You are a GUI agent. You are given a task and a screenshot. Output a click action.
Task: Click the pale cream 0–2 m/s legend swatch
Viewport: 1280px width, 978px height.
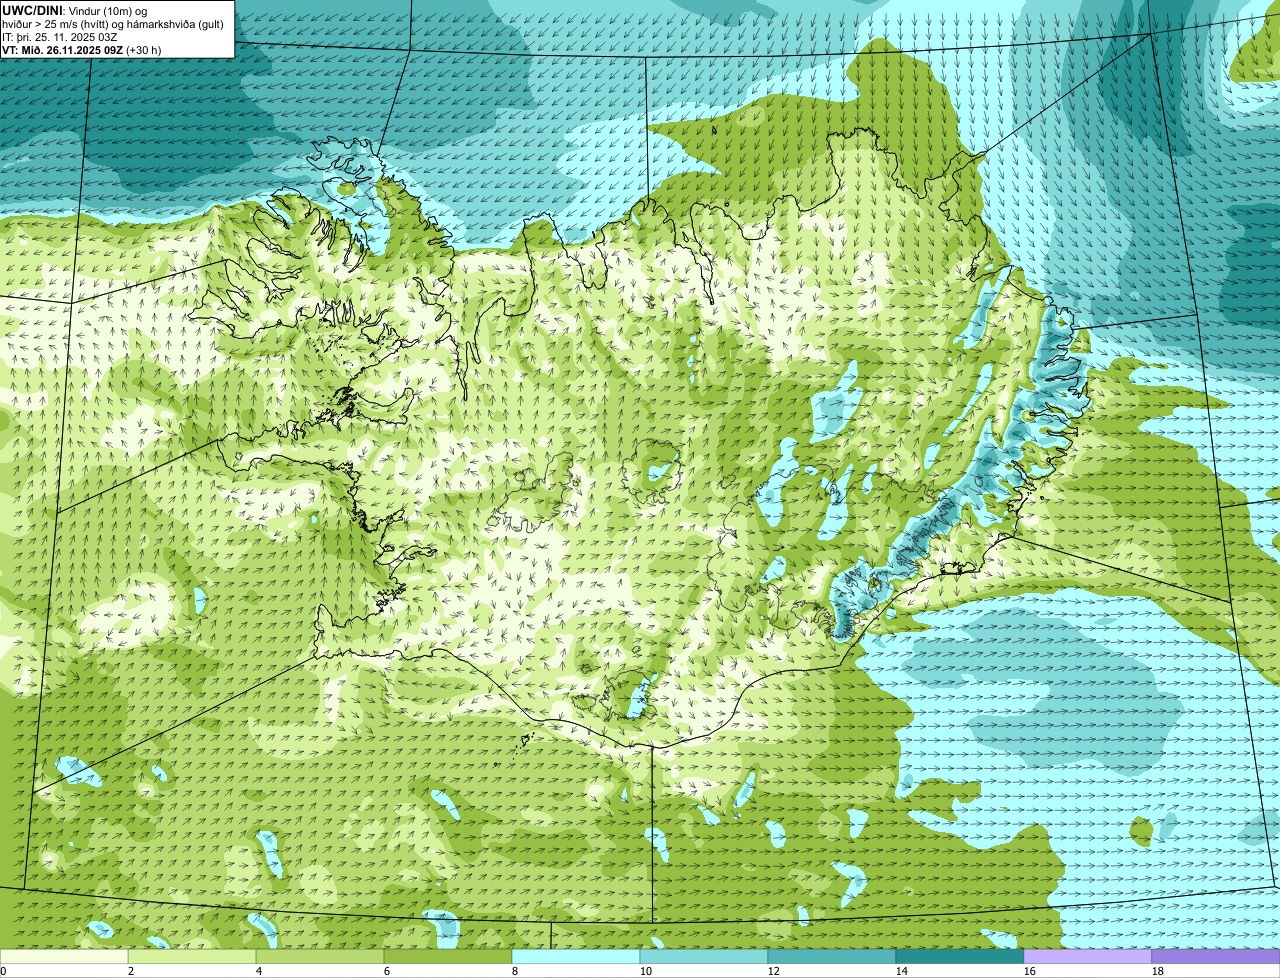coord(64,956)
